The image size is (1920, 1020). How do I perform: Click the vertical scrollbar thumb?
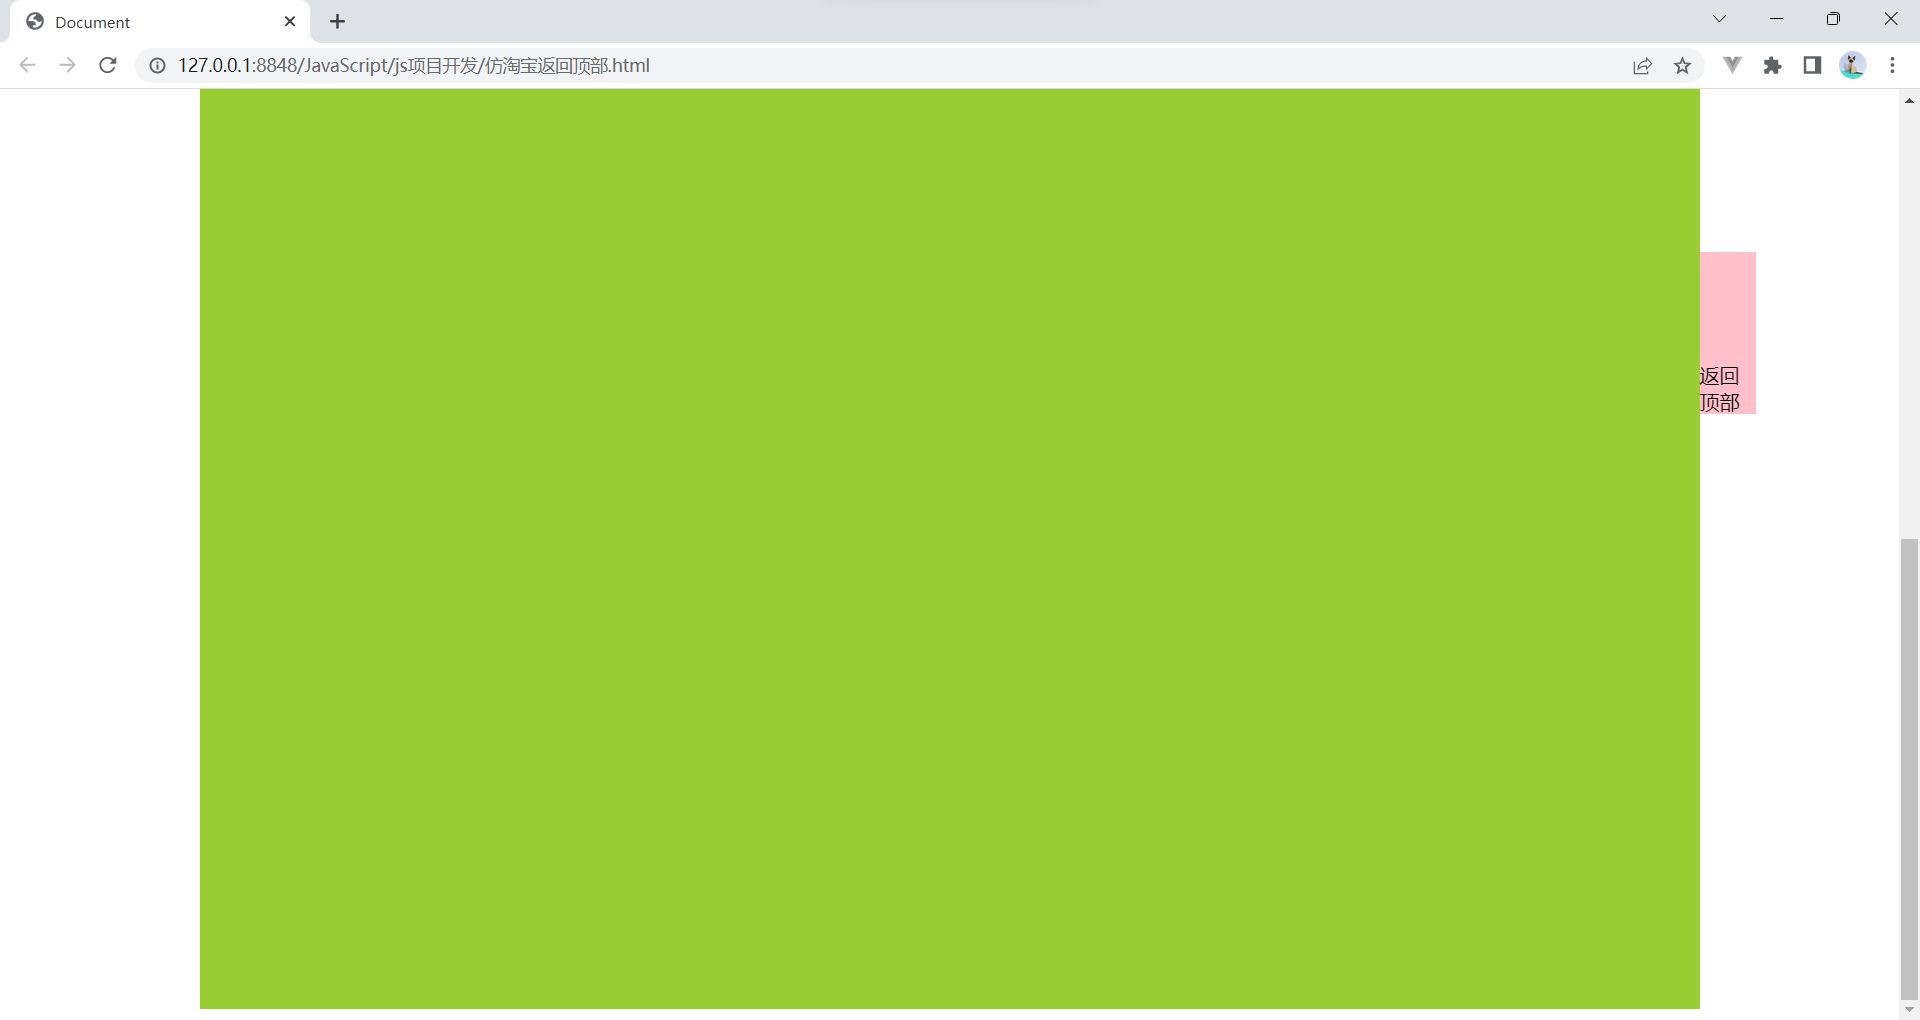[1909, 768]
